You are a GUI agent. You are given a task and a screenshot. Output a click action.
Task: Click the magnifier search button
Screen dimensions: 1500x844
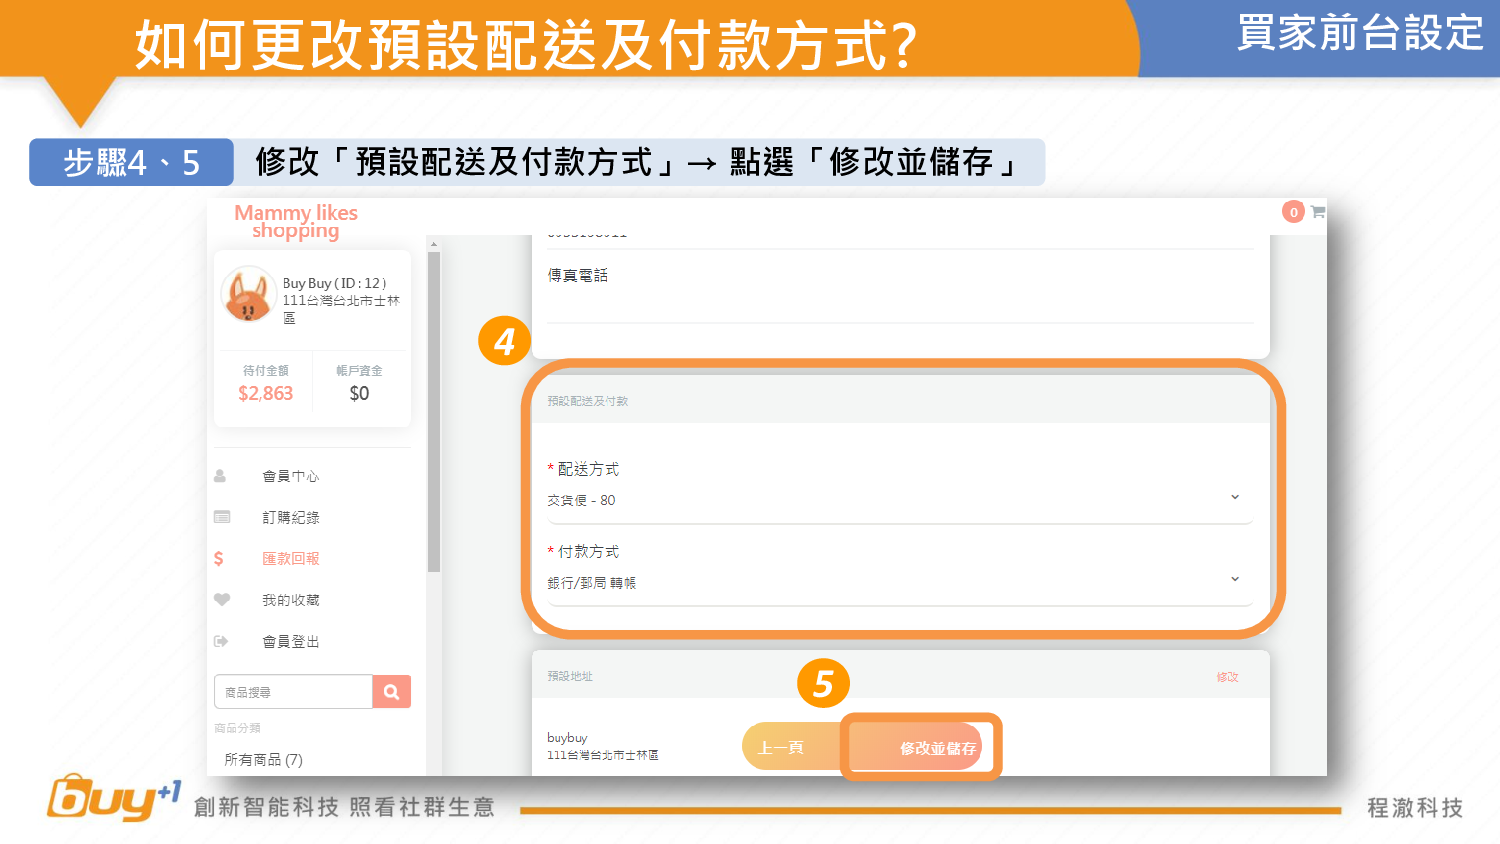[392, 692]
